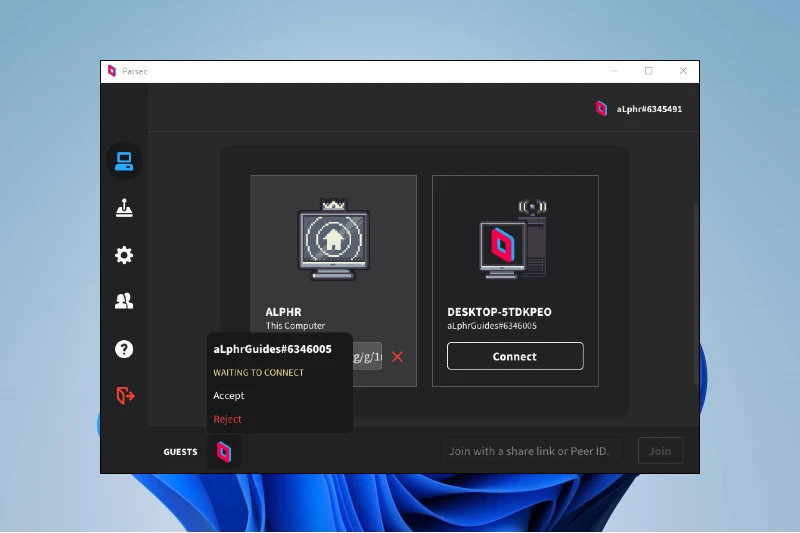The height and width of the screenshot is (533, 800).
Task: Open the Friends icon in sidebar
Action: (124, 301)
